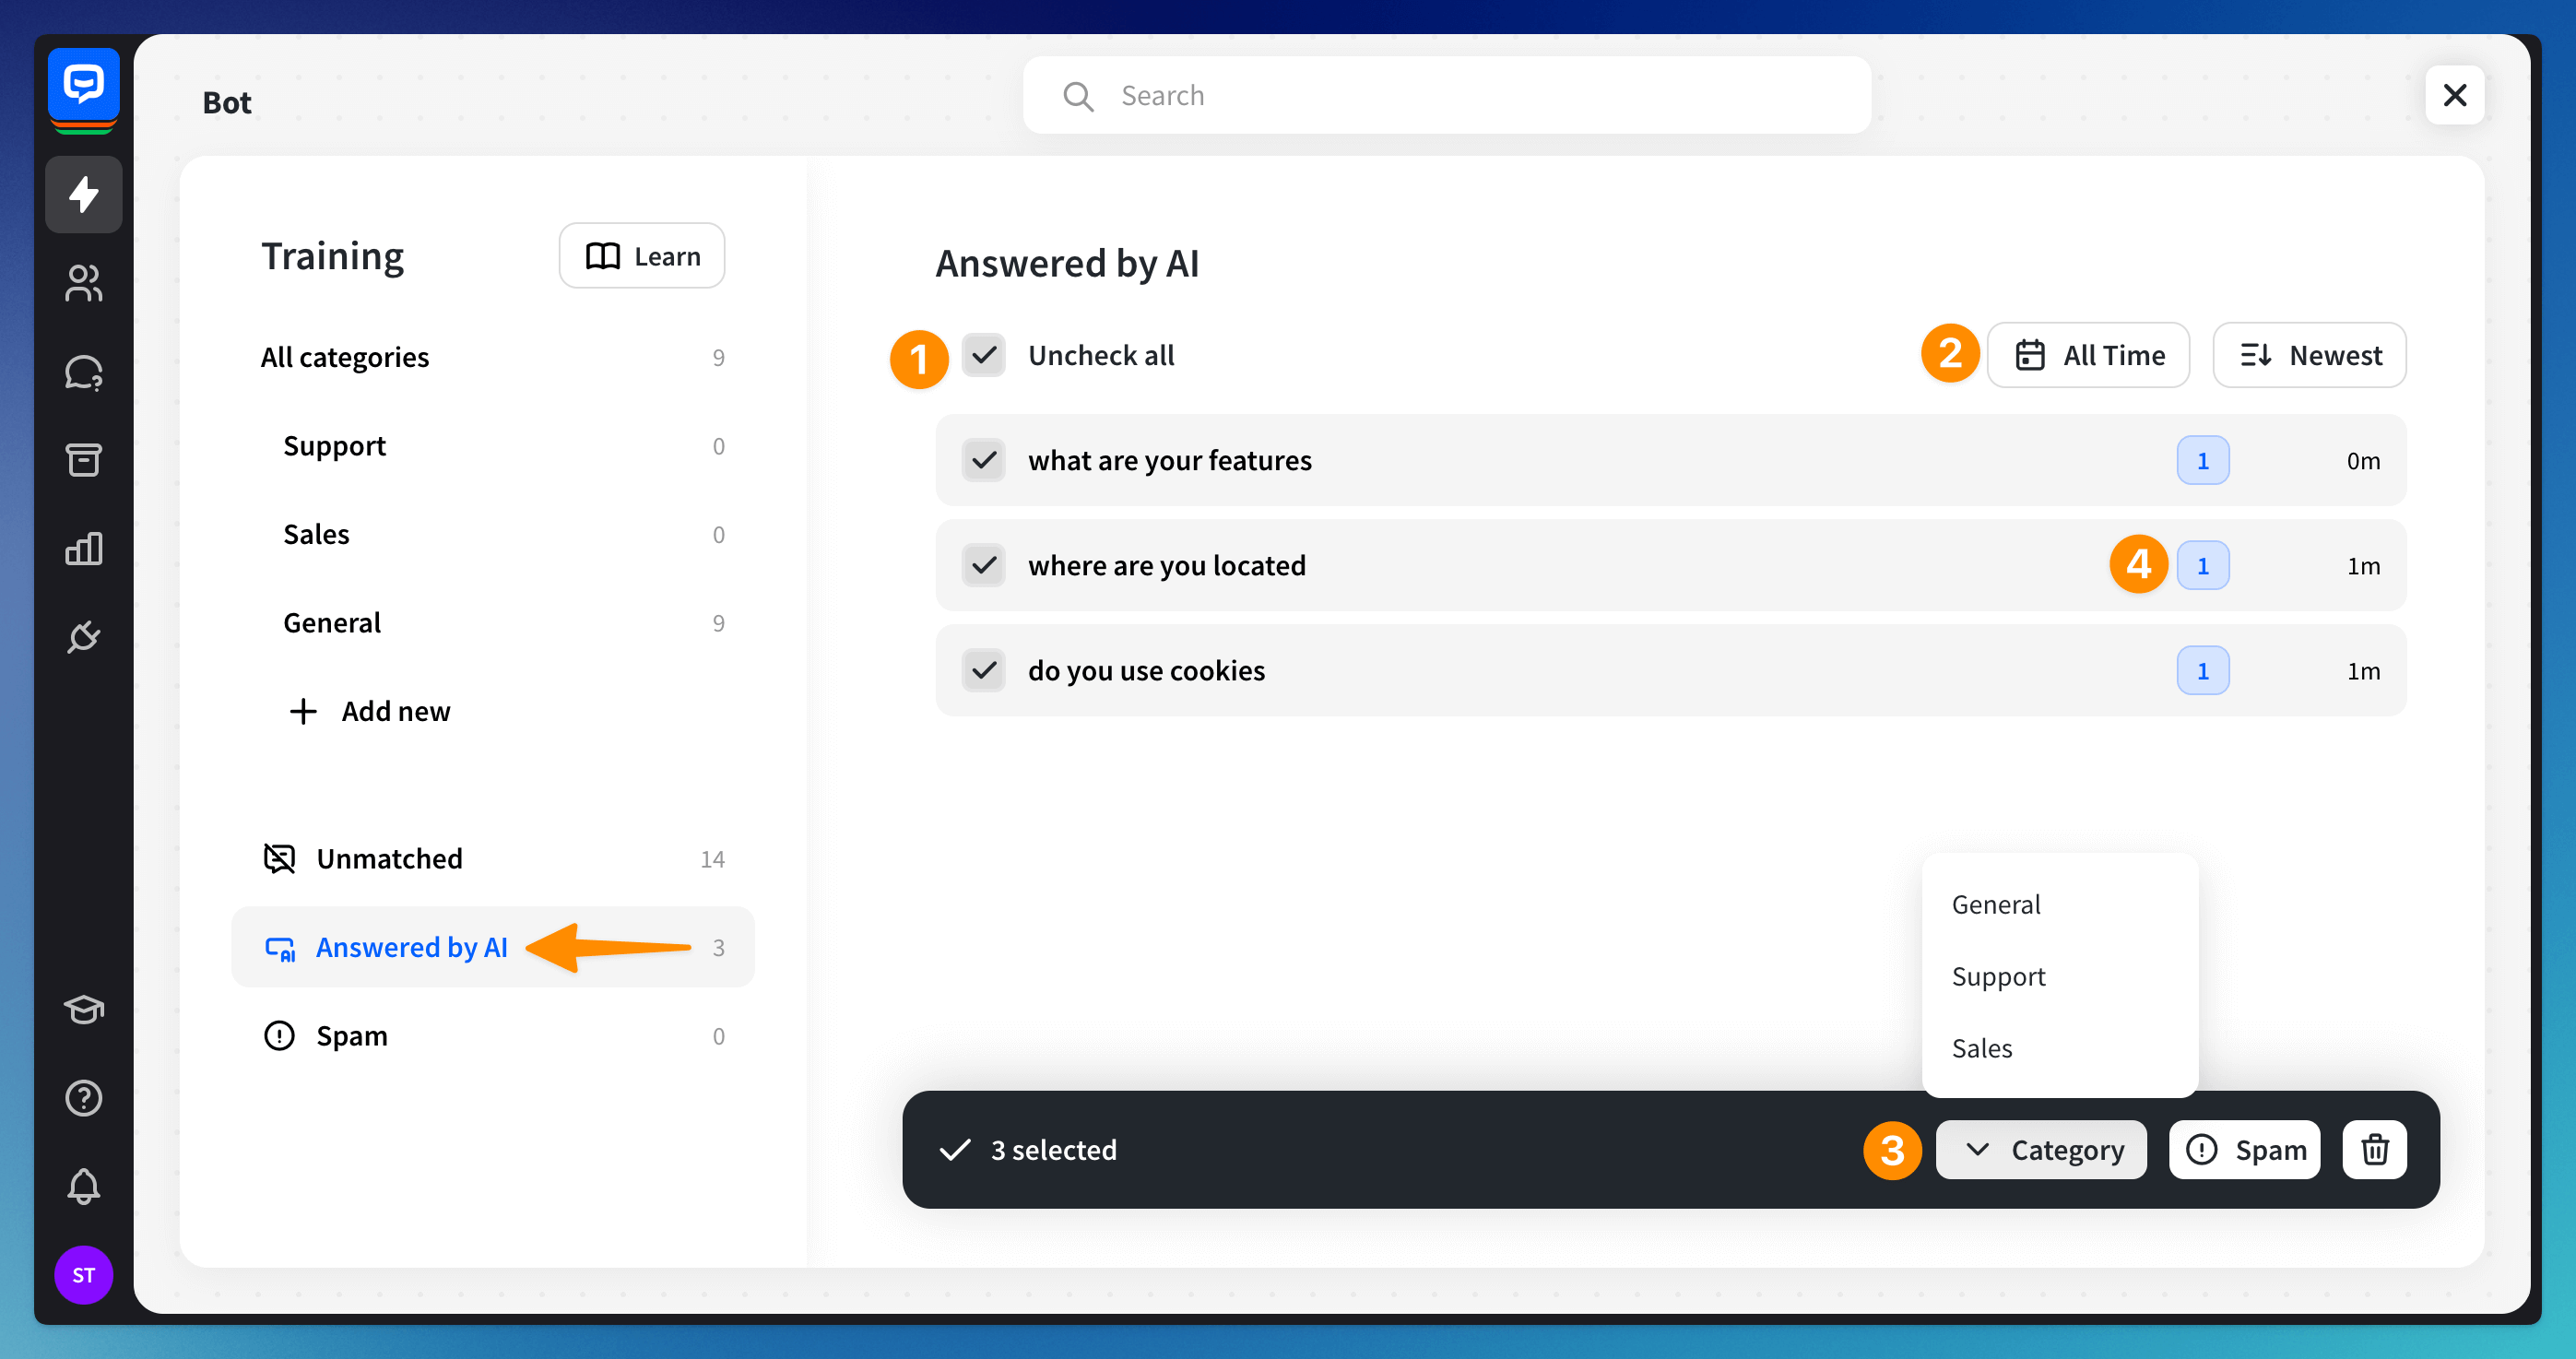The width and height of the screenshot is (2576, 1359).
Task: Open the chat bubble conversations icon
Action: [x=83, y=372]
